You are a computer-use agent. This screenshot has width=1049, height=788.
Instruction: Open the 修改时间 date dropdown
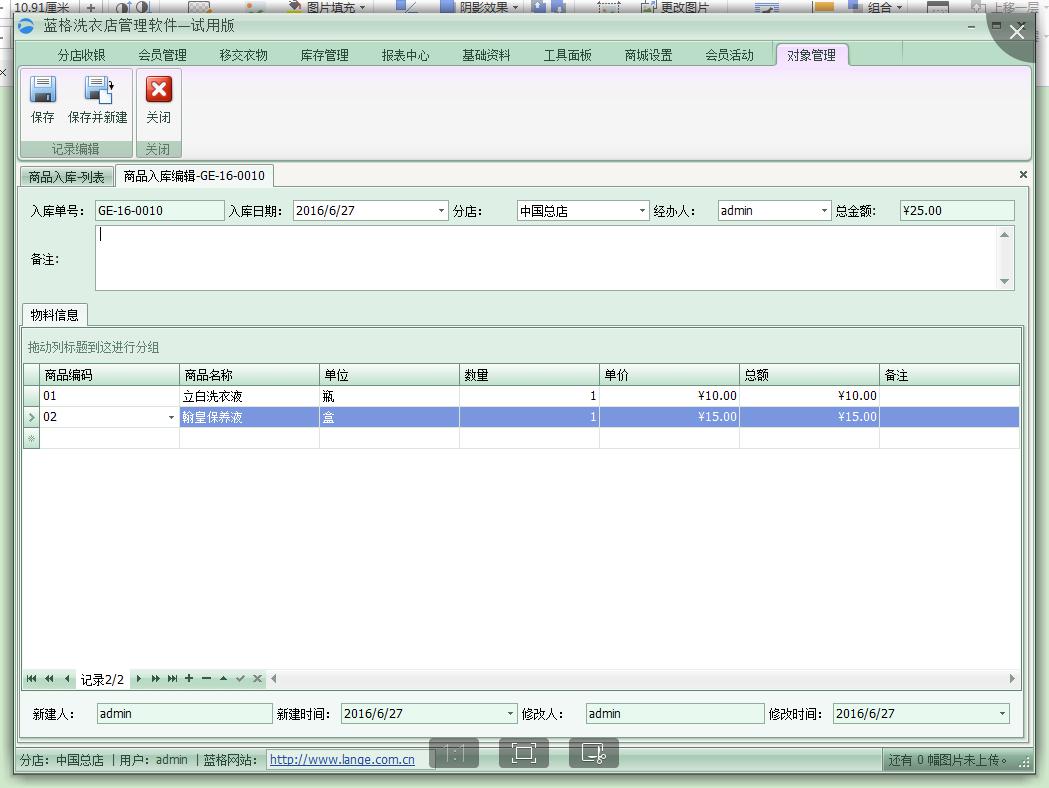tap(1002, 714)
